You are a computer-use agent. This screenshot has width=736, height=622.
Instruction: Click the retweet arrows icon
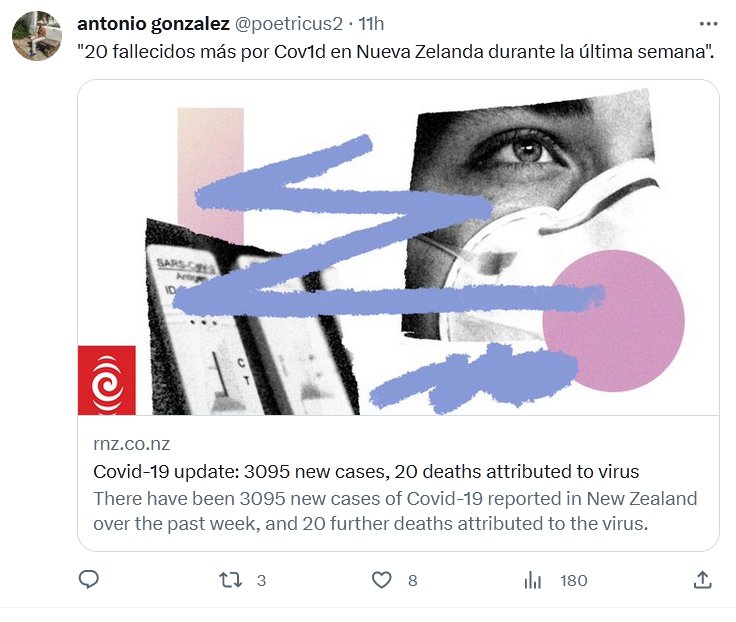230,580
